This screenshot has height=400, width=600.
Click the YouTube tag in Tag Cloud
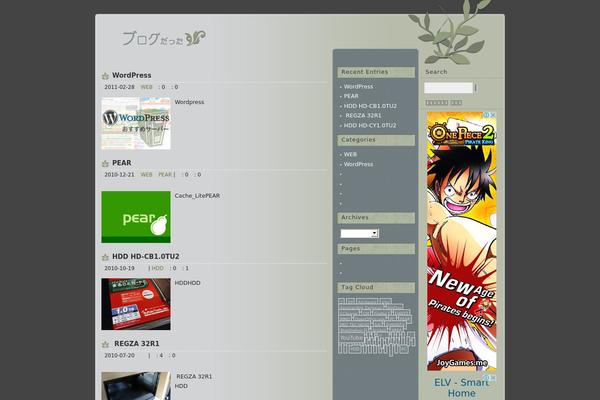click(x=351, y=338)
